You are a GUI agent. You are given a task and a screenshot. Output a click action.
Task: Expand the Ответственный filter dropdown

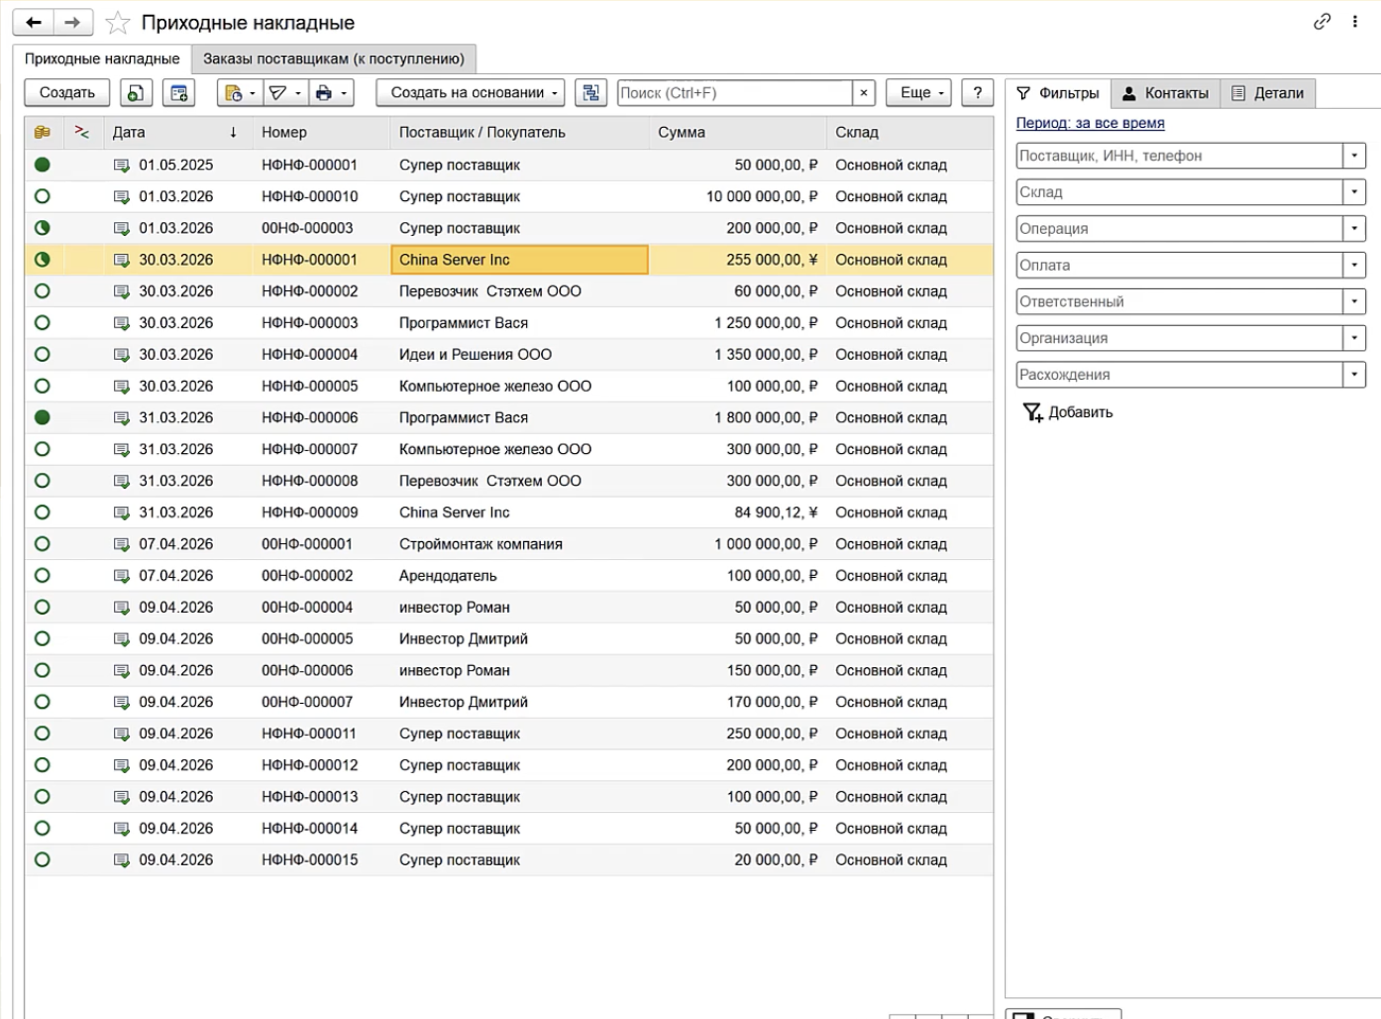tap(1354, 302)
